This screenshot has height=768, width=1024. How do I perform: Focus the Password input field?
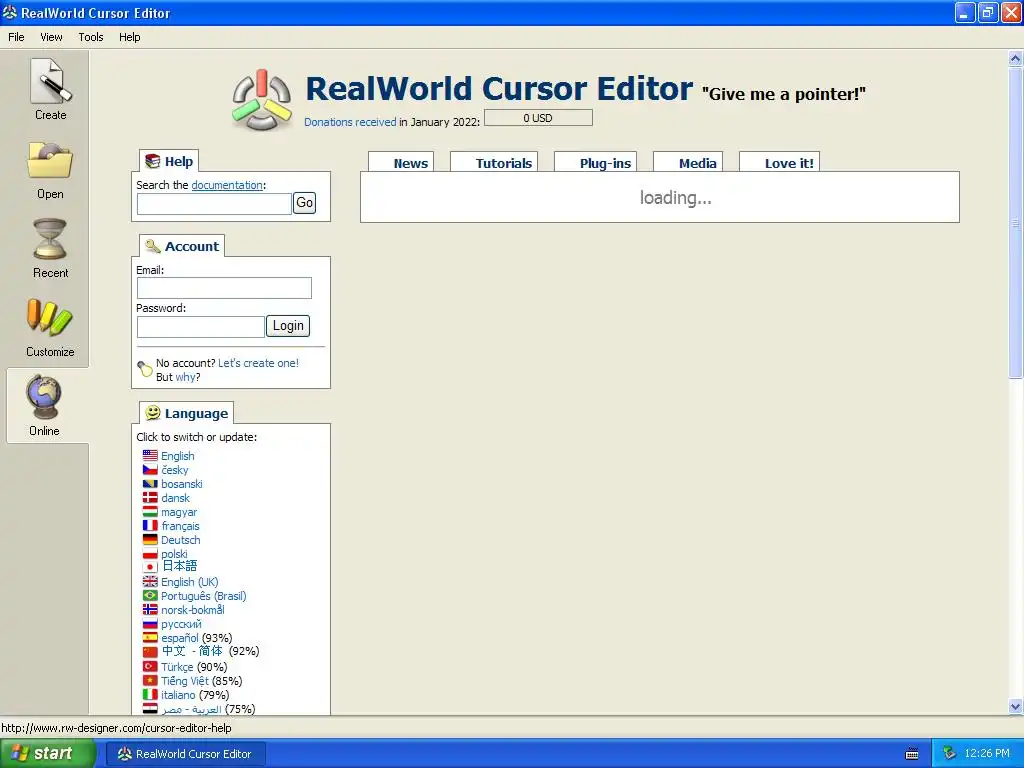tap(200, 327)
